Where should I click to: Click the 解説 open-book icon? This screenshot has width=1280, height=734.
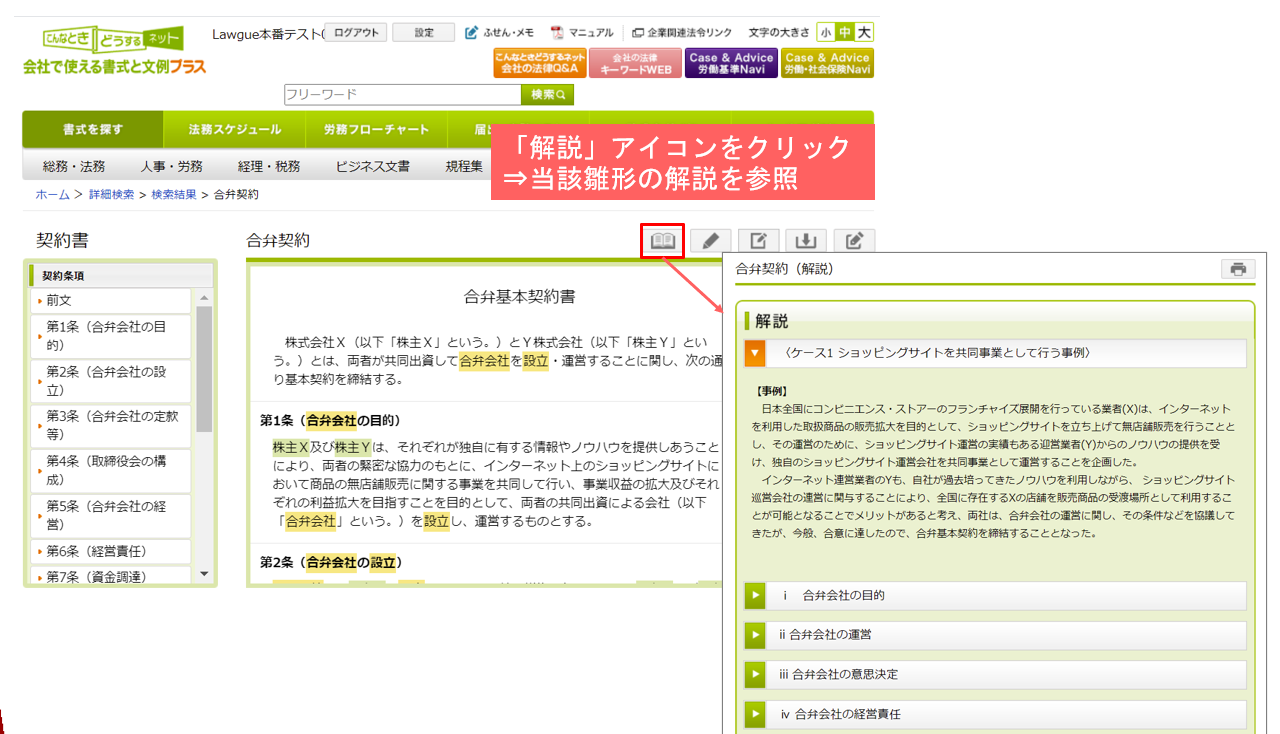click(663, 241)
